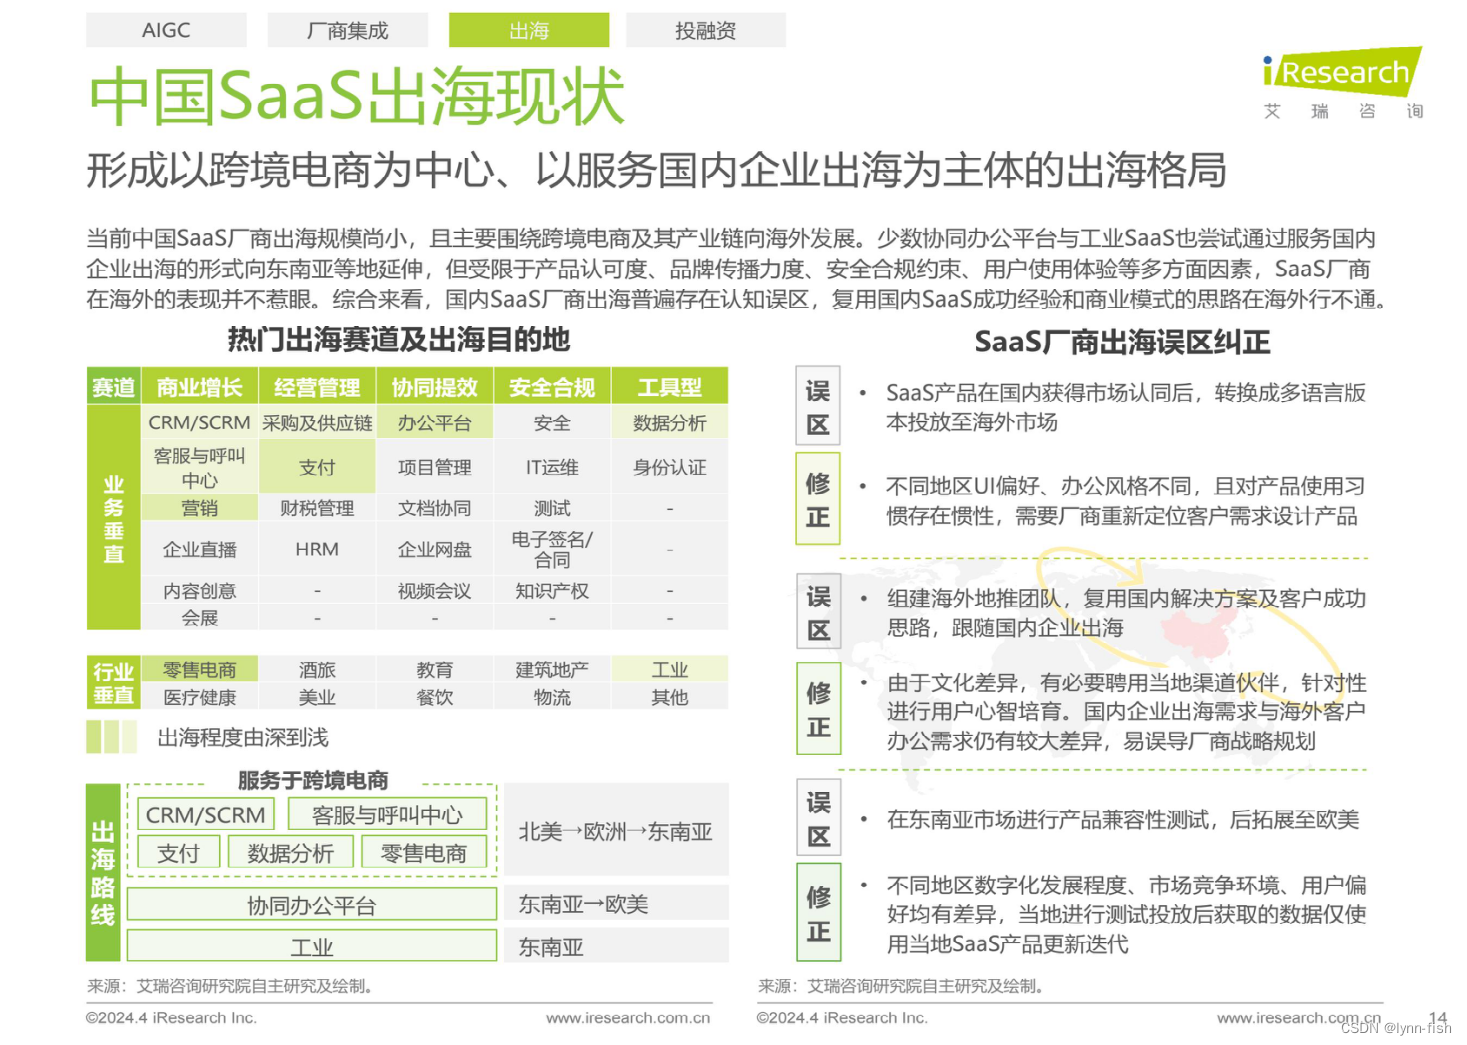
Task: Click the 经营管理 column header
Action: (x=317, y=387)
